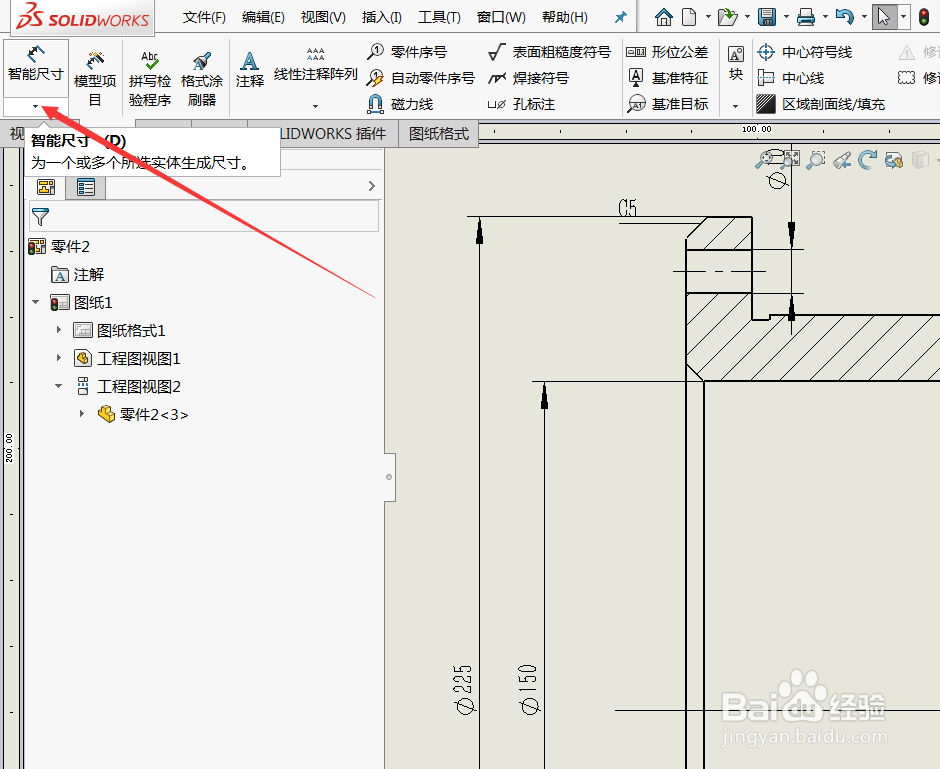Open the PropertyManager tab
940x769 pixels.
[x=86, y=187]
